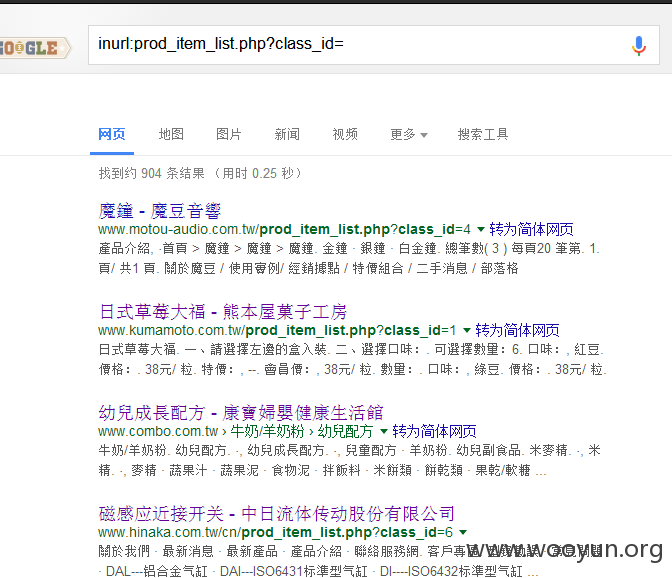Open the 幼兒成長配方 - 康寶婦嬰健康生活館 result

(240, 413)
